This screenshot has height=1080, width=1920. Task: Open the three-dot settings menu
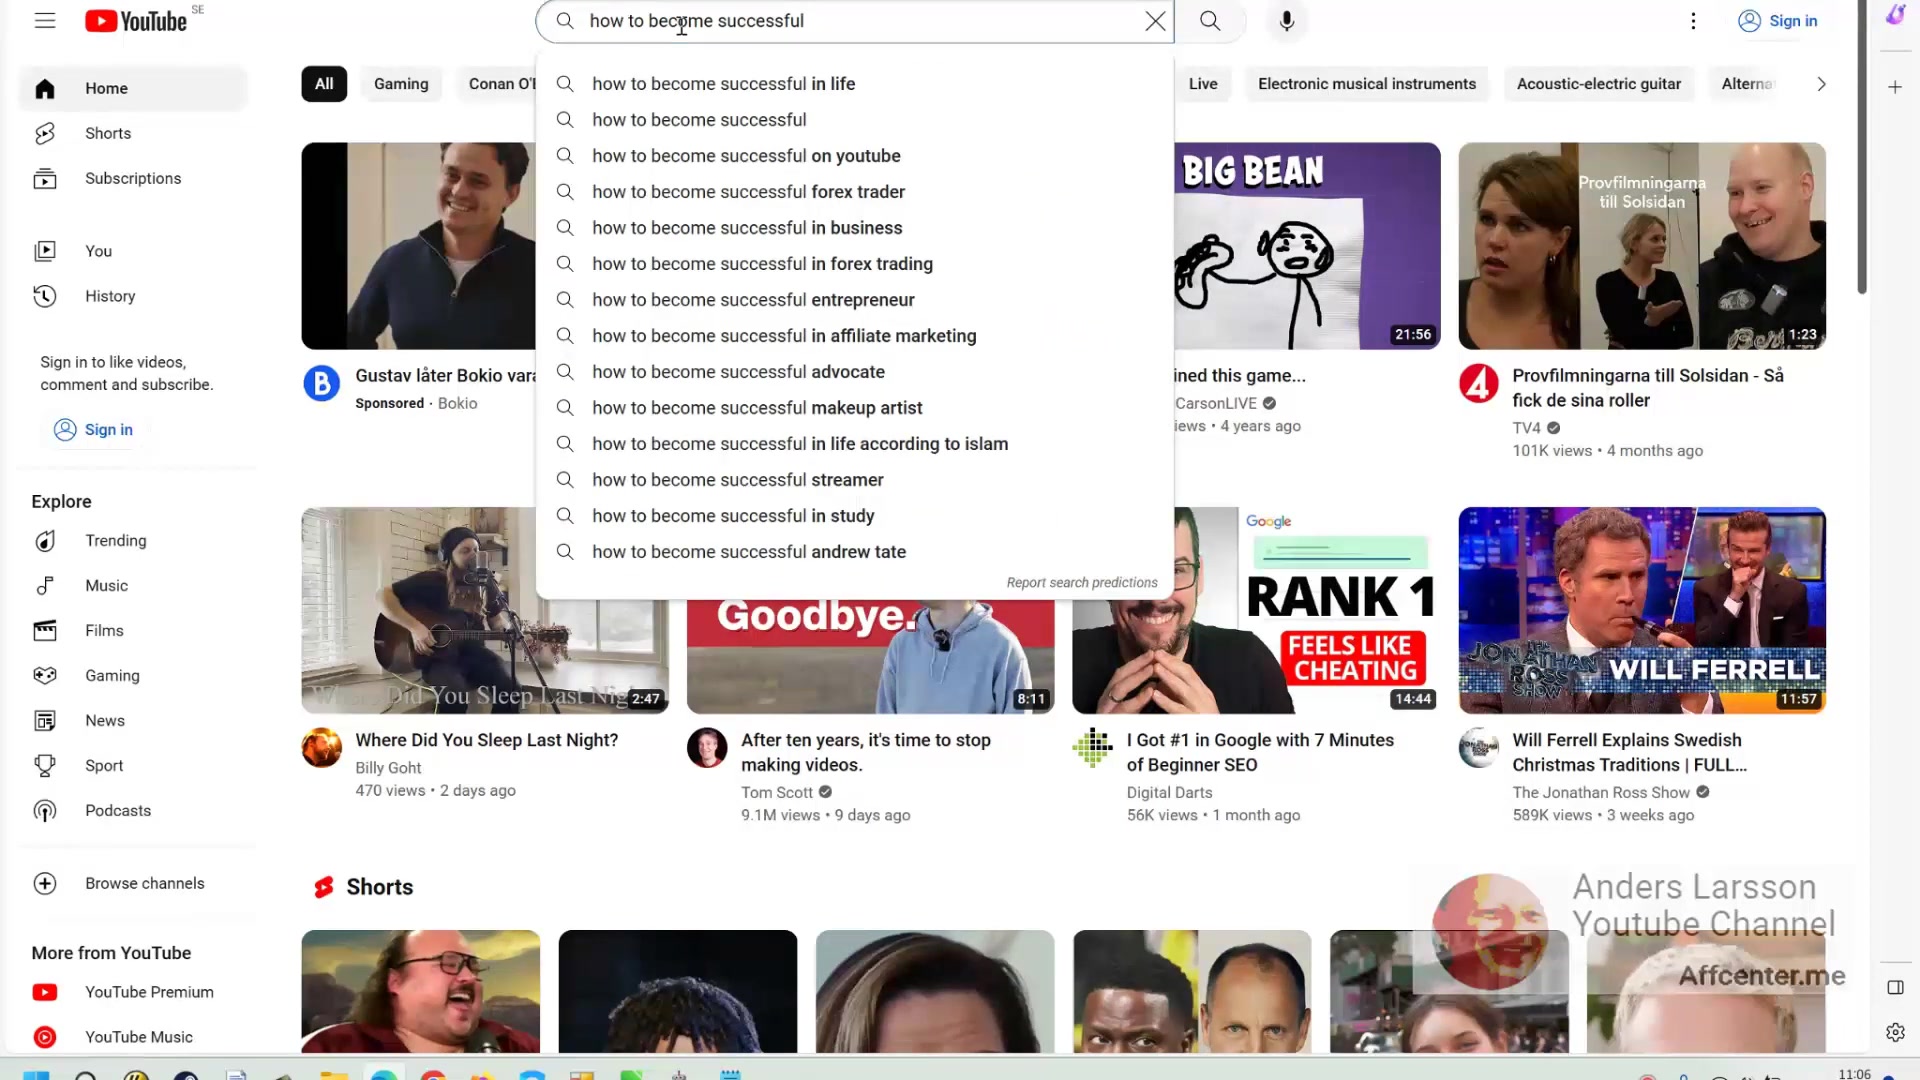(1693, 21)
